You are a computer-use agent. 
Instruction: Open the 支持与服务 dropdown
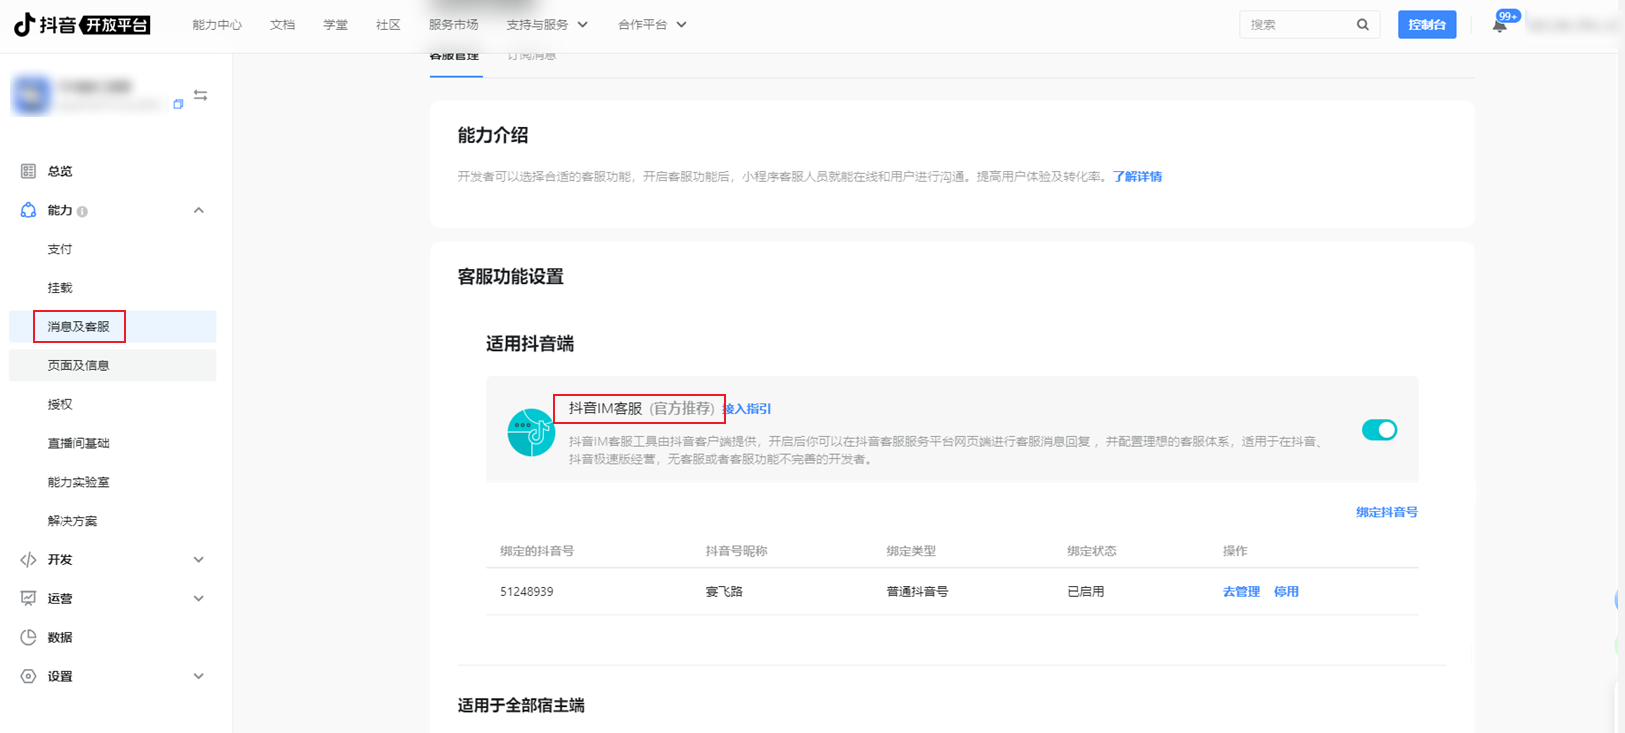(547, 25)
